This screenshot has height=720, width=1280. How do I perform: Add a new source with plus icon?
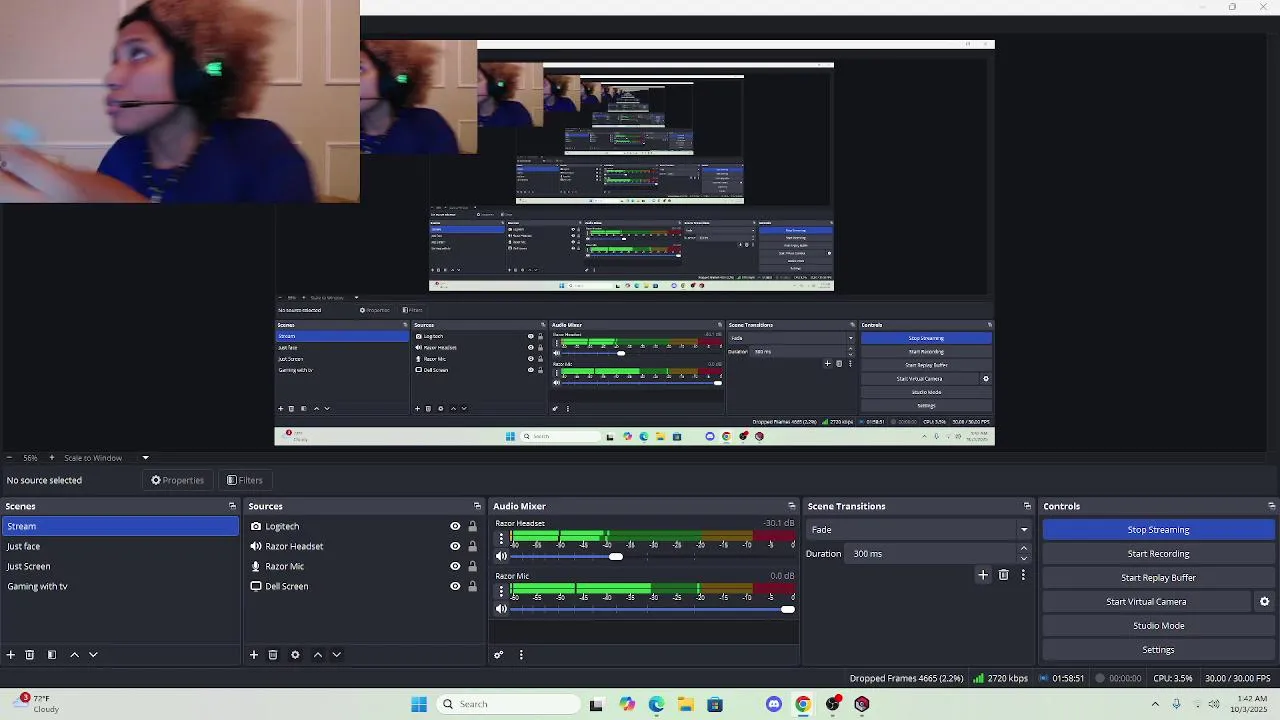pyautogui.click(x=254, y=655)
